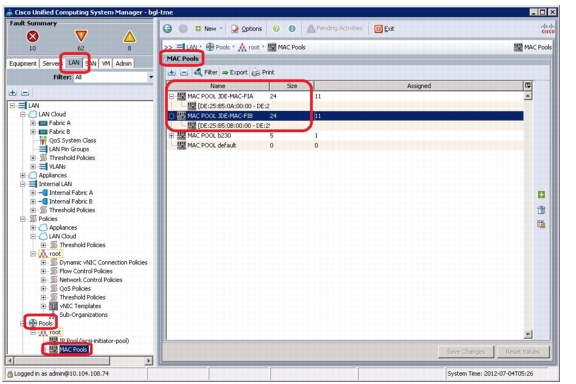This screenshot has width=576, height=384.
Task: Switch to the VM tab
Action: click(106, 64)
